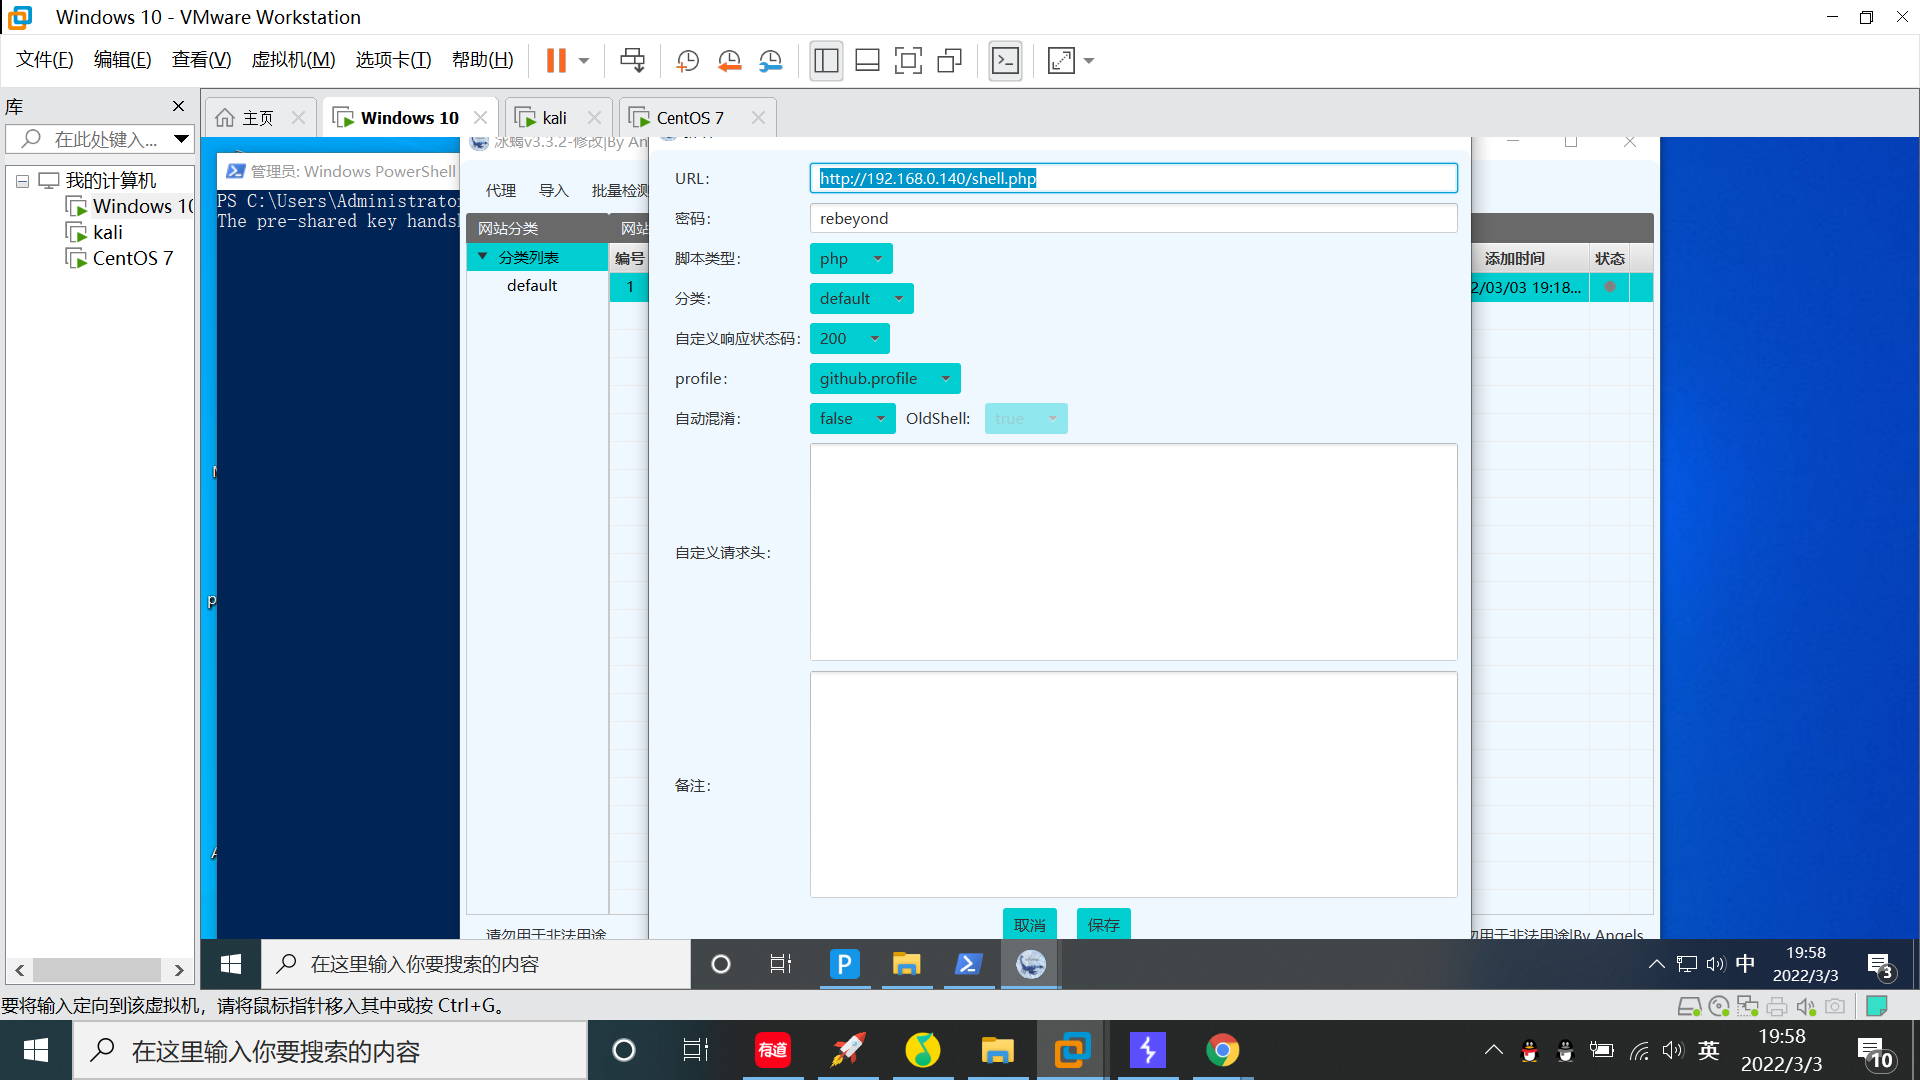Image resolution: width=1920 pixels, height=1080 pixels.
Task: Switch to the kali tab
Action: (553, 118)
